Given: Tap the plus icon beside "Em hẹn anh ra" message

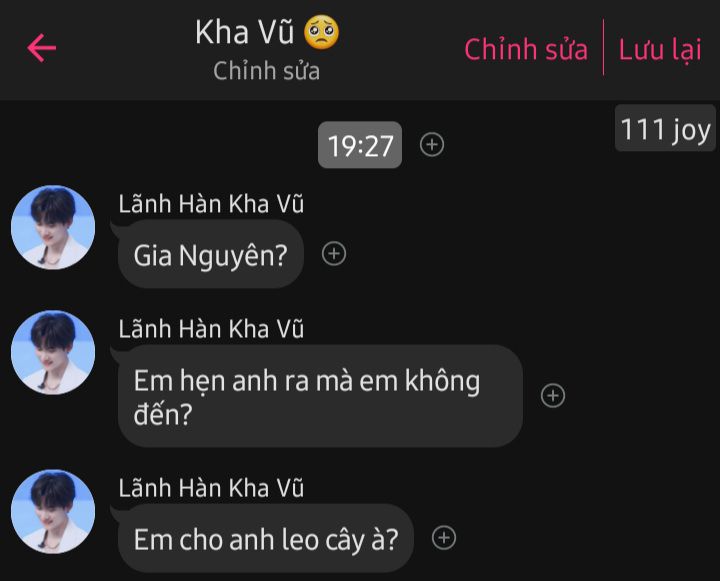Looking at the screenshot, I should pos(553,395).
